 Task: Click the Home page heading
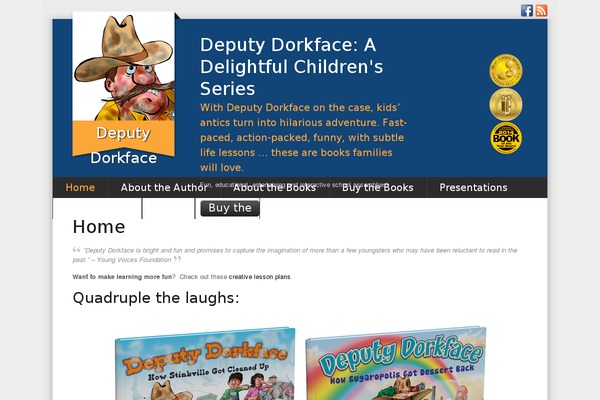tap(99, 227)
